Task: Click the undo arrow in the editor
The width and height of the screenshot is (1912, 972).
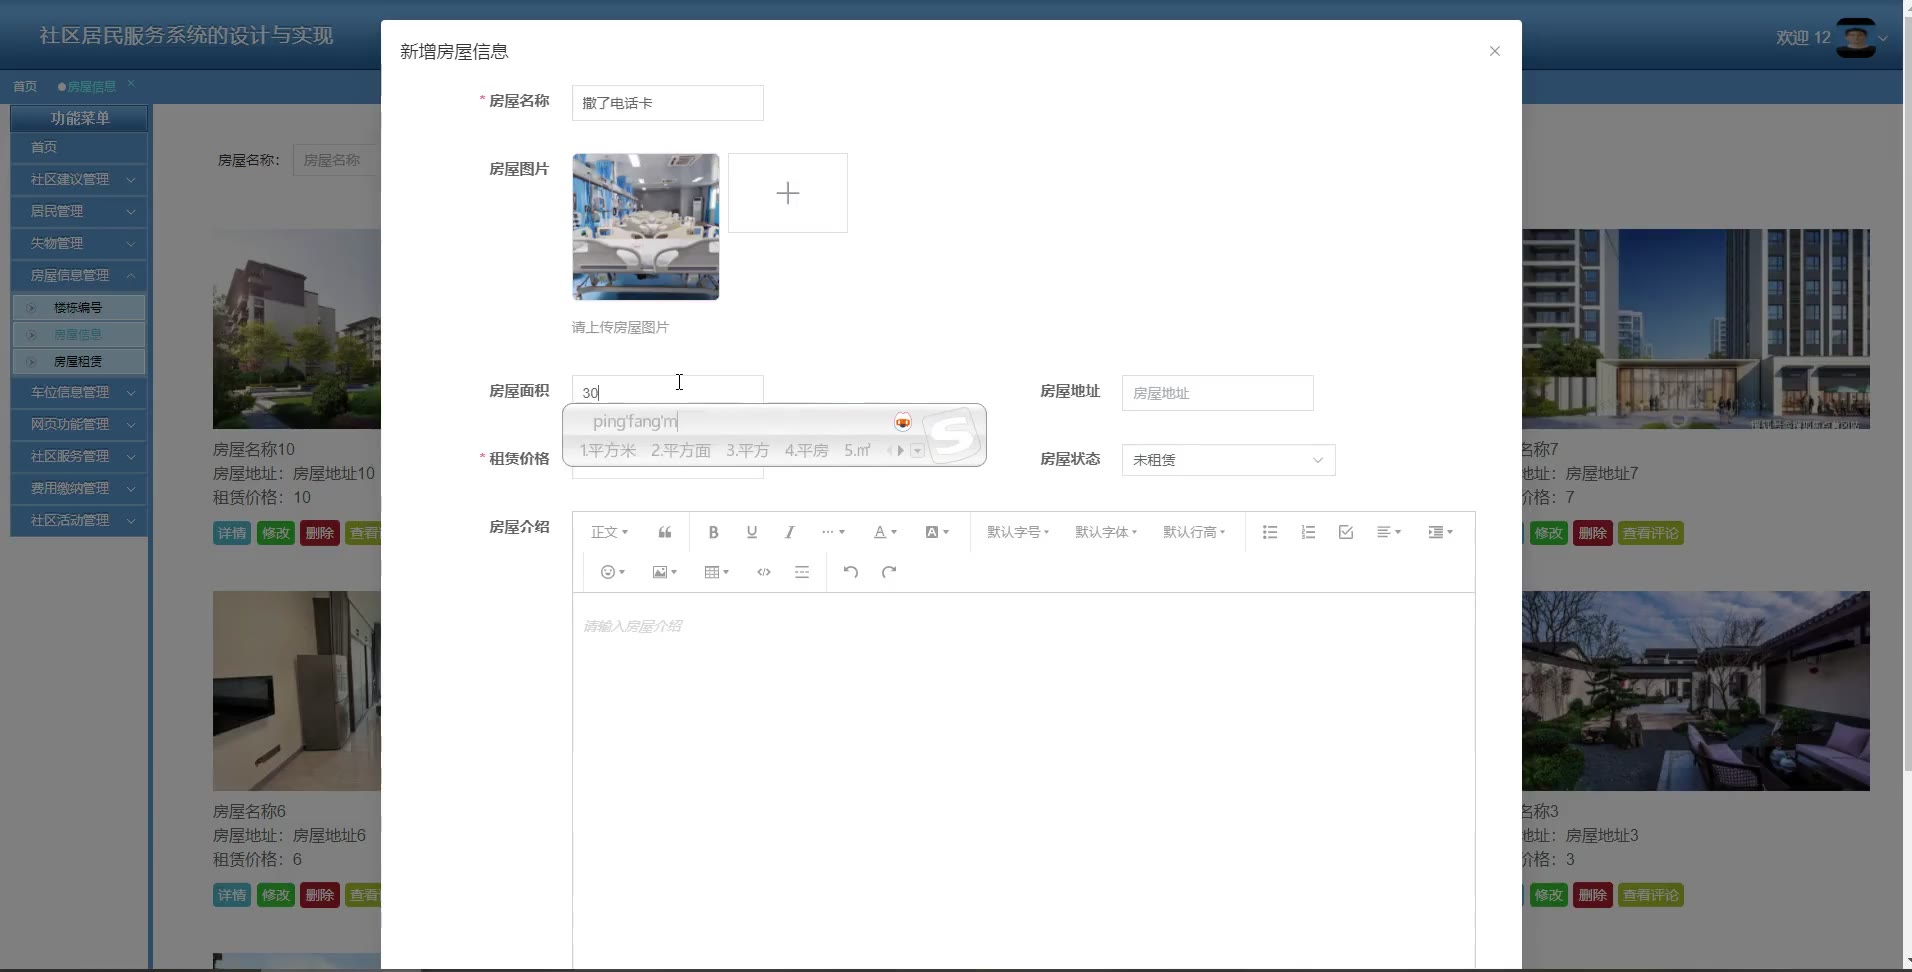Action: pyautogui.click(x=850, y=572)
